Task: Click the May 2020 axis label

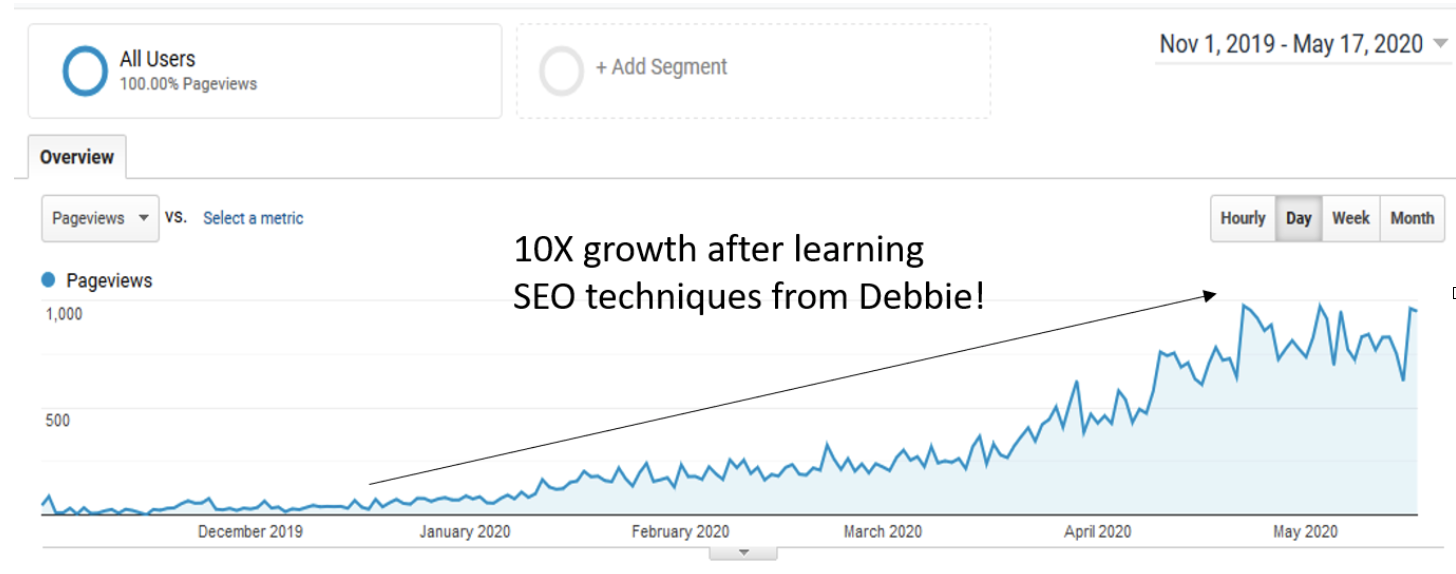Action: pyautogui.click(x=1305, y=532)
